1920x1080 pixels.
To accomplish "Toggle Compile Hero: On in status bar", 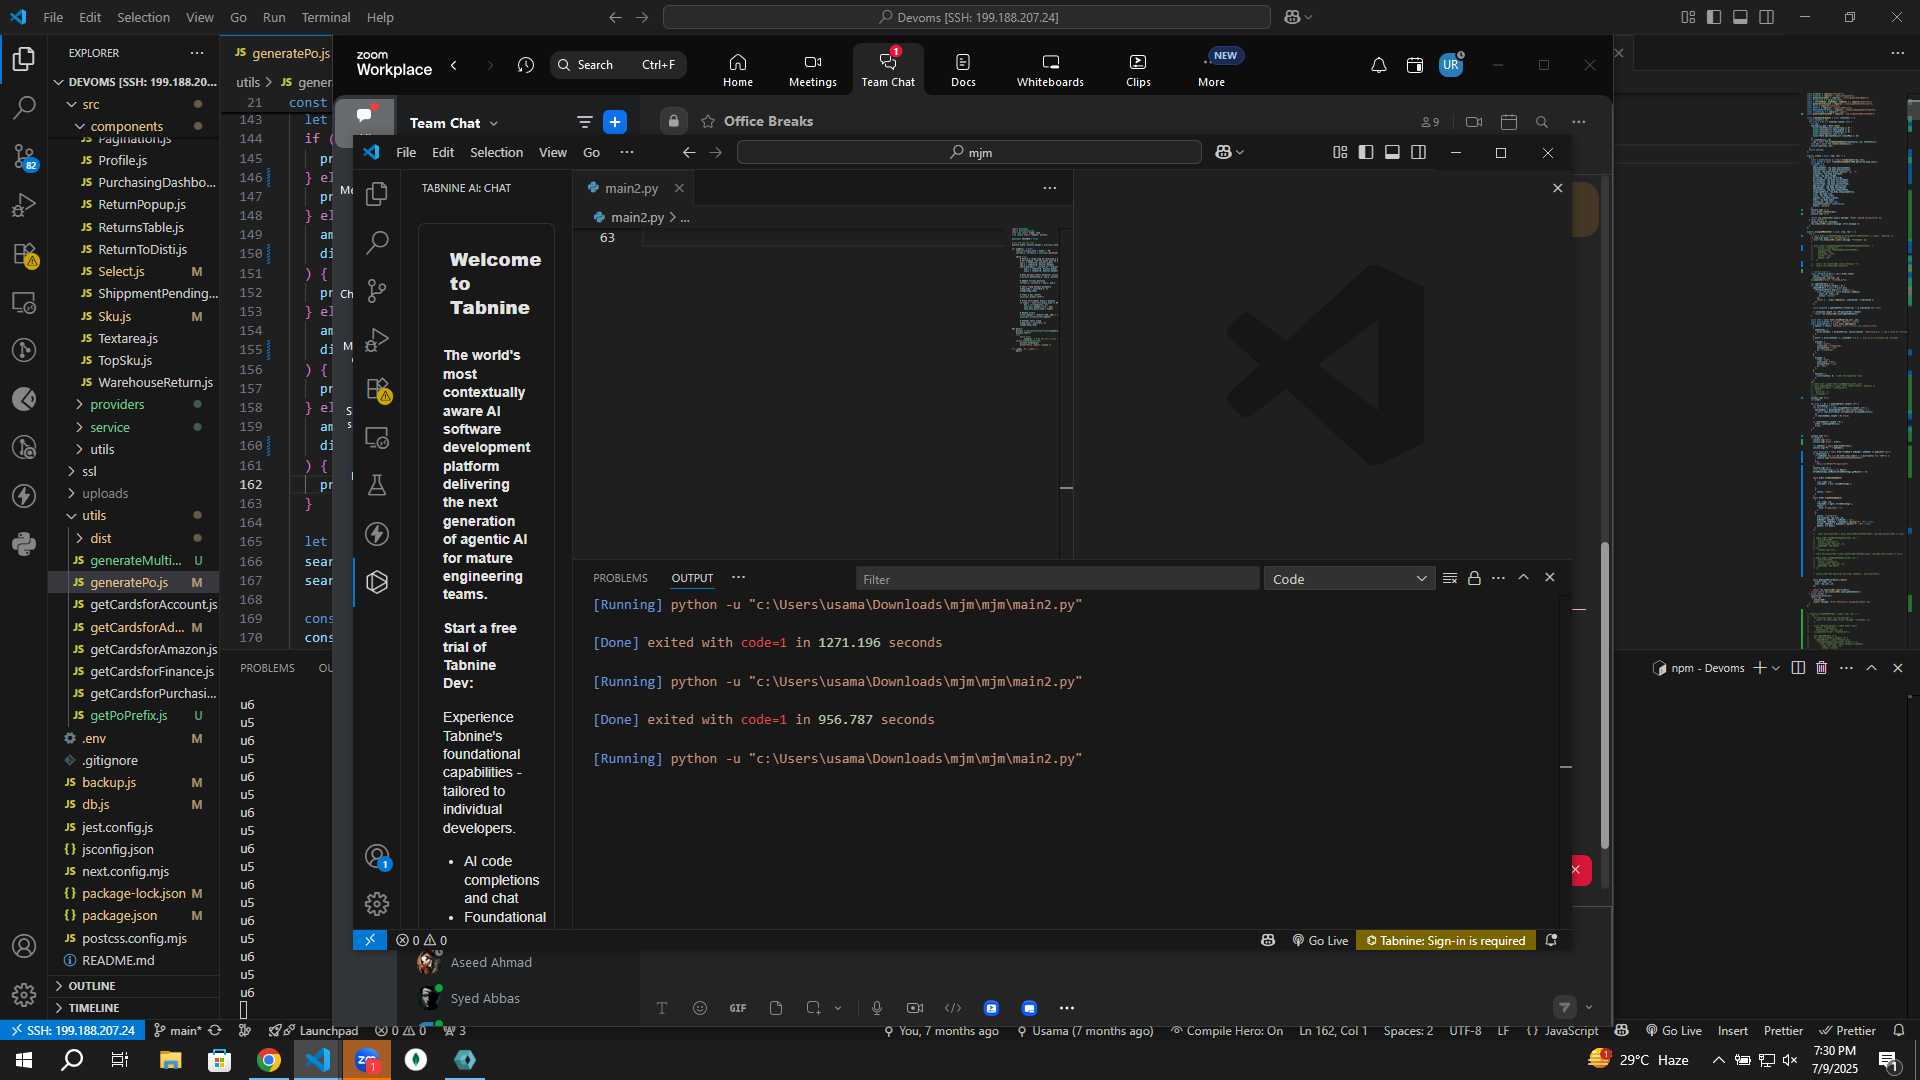I will coord(1227,1031).
